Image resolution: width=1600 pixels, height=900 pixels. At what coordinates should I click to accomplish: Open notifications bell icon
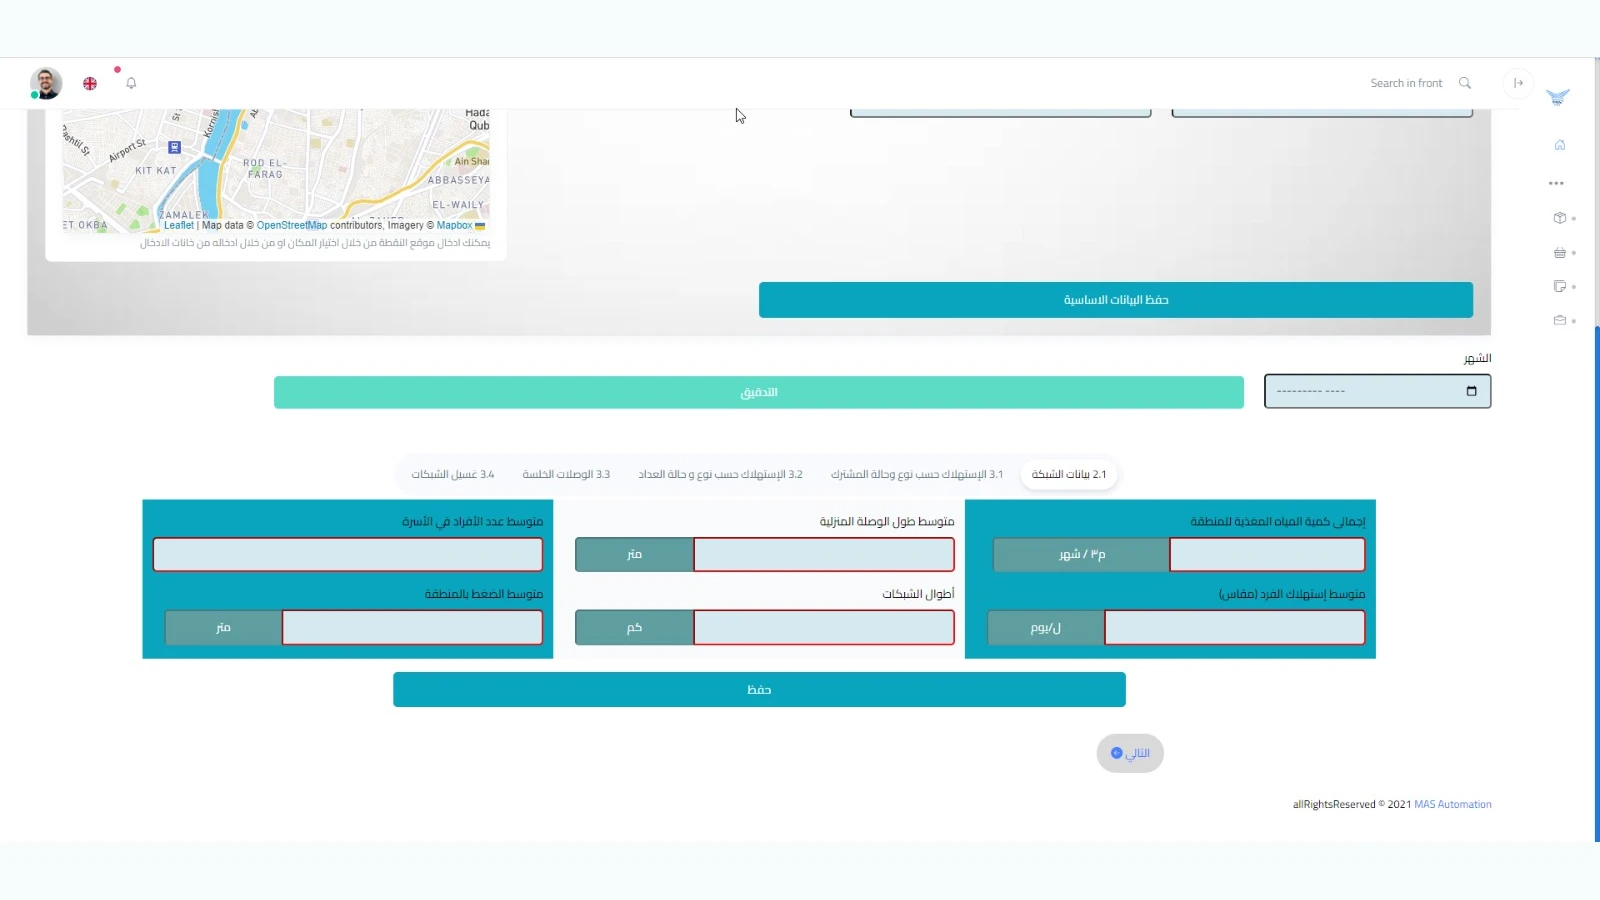click(131, 83)
